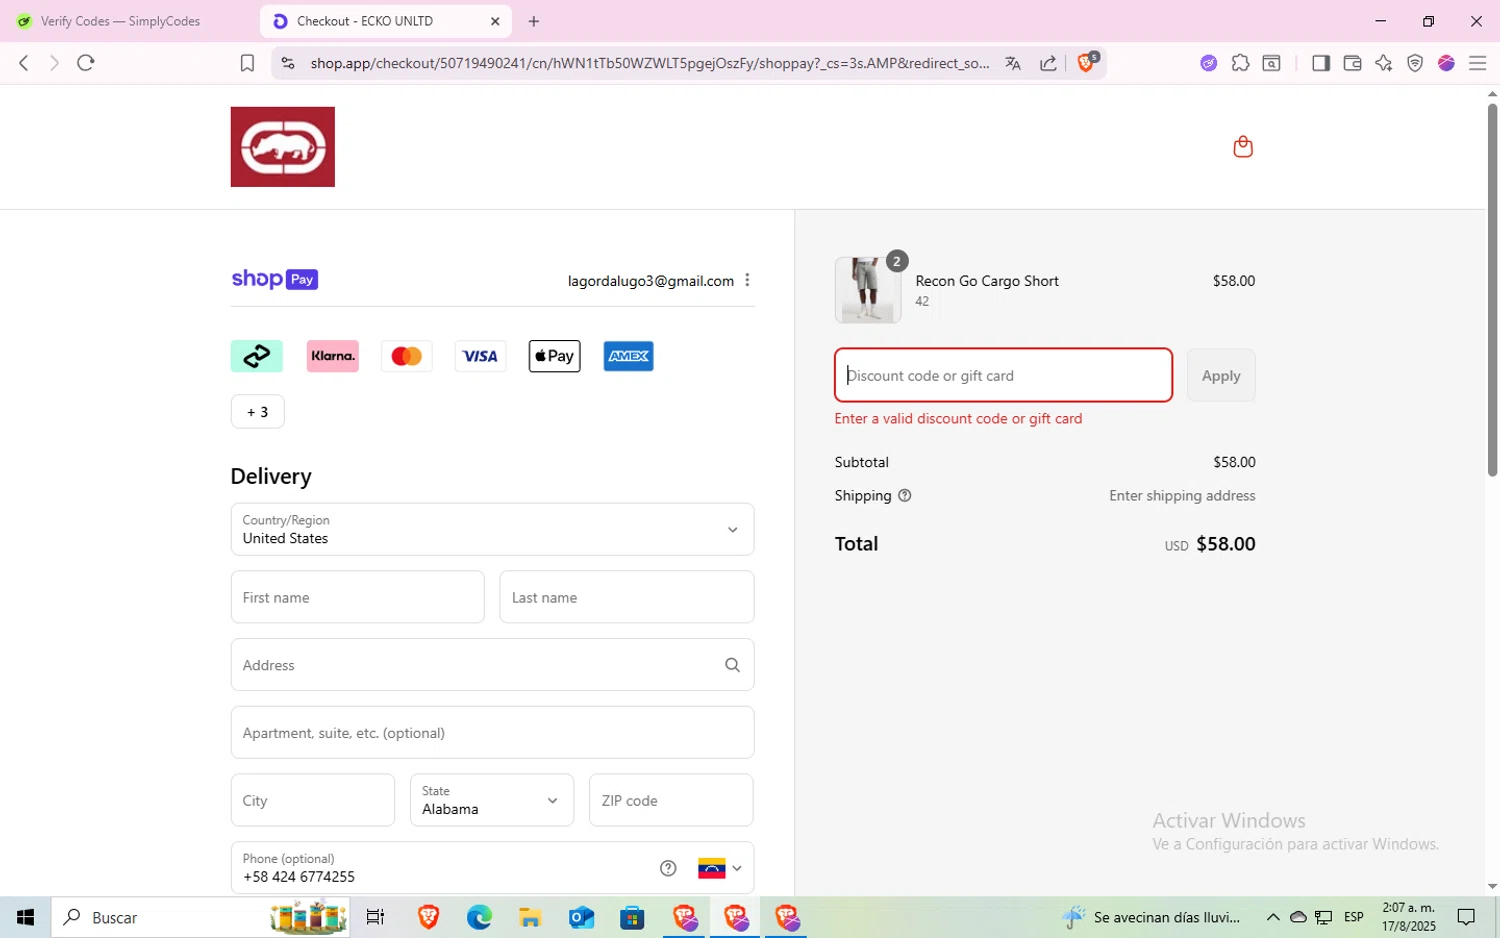Screen dimensions: 1500x938
Task: Go back to the previous page
Action: pos(24,63)
